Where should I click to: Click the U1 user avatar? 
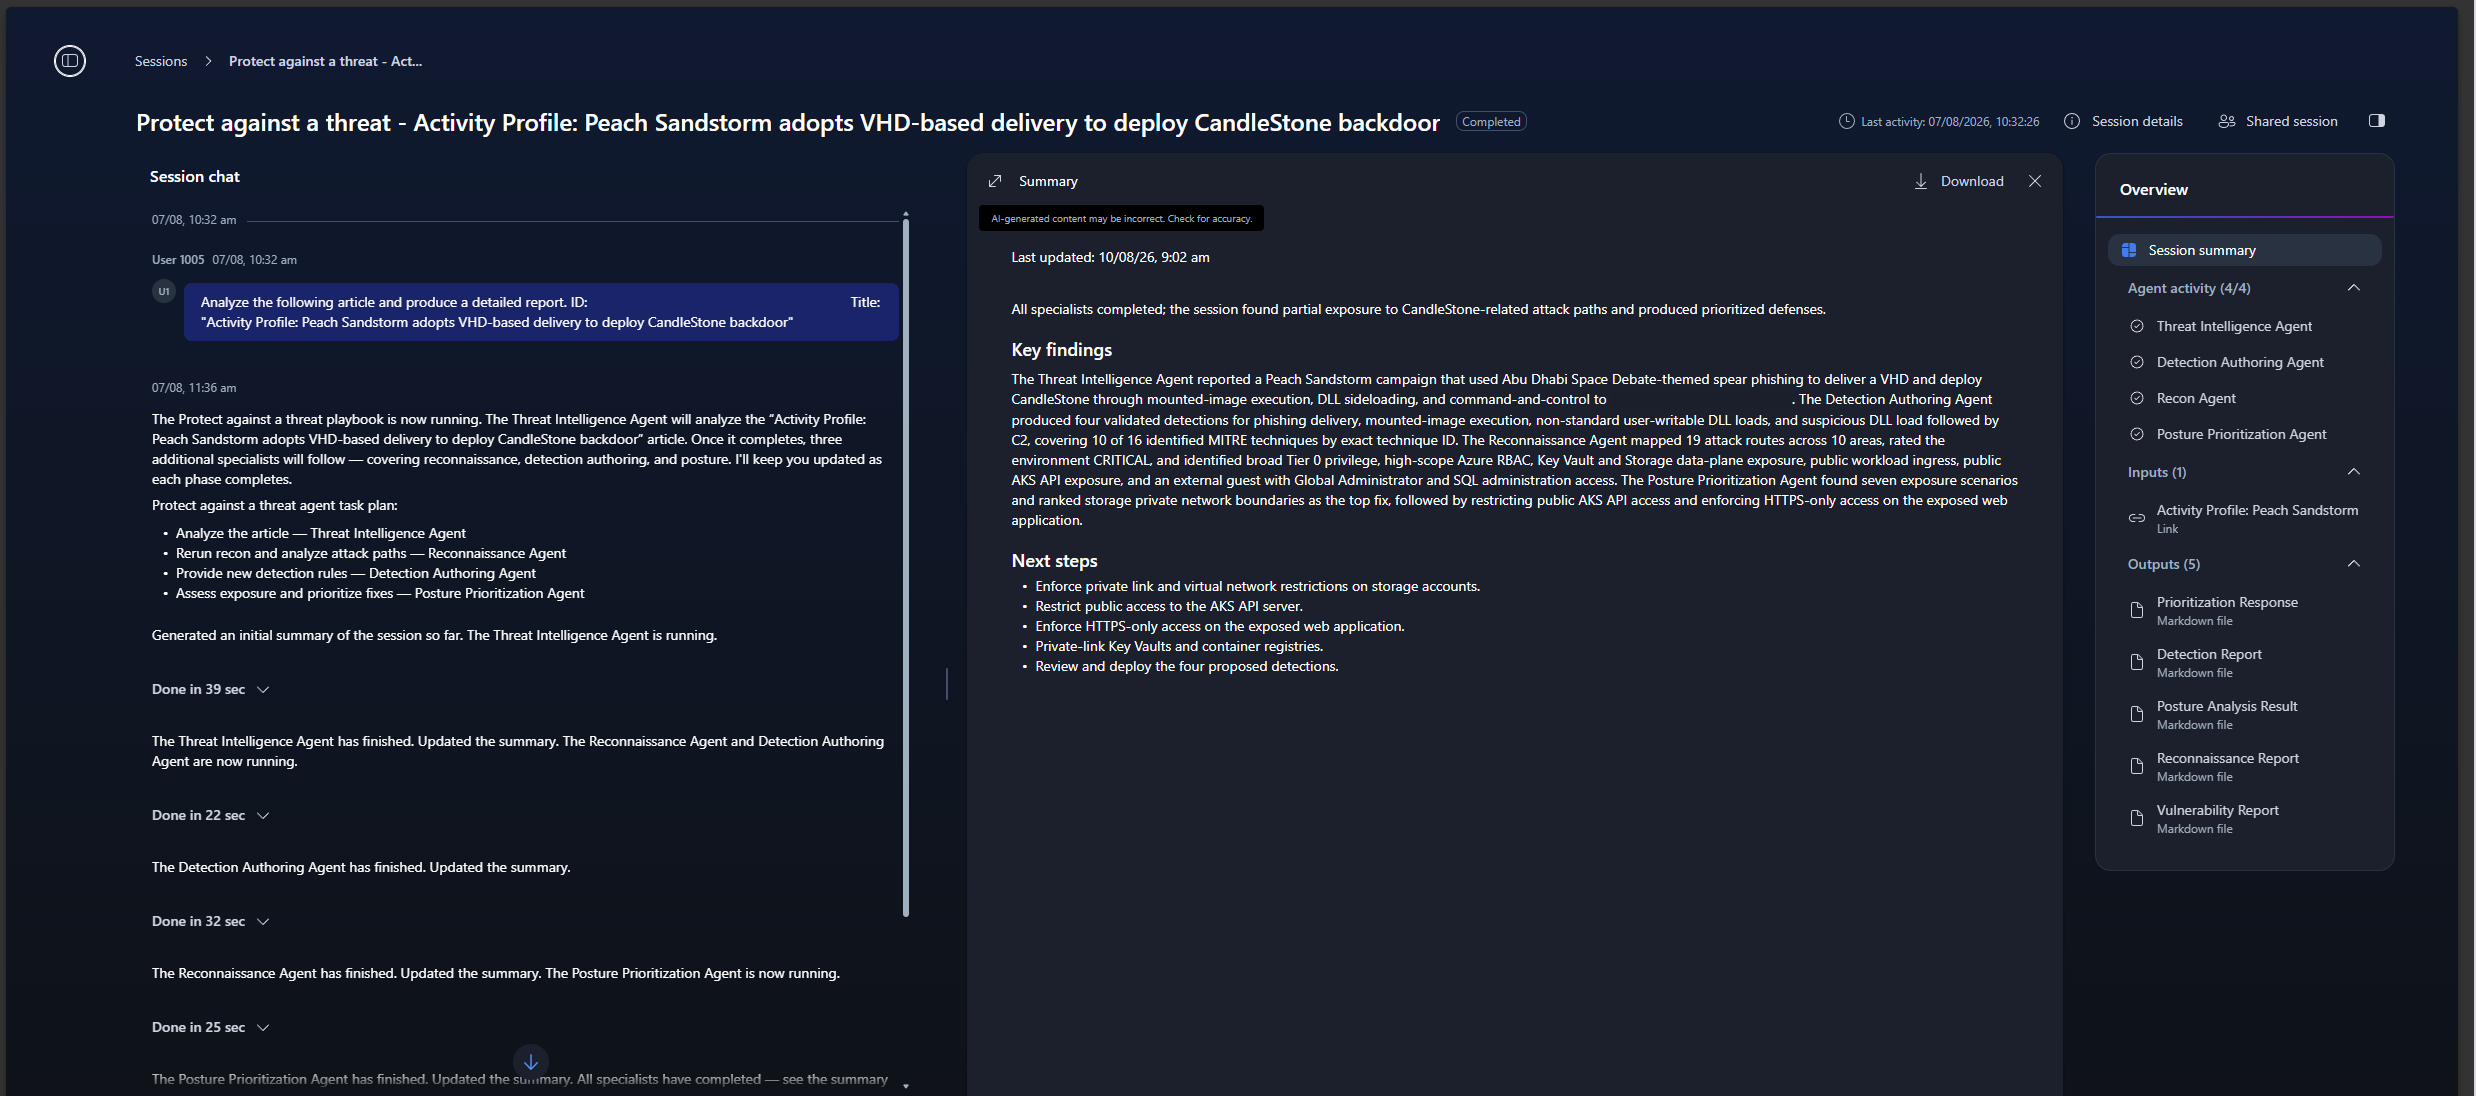(x=164, y=291)
